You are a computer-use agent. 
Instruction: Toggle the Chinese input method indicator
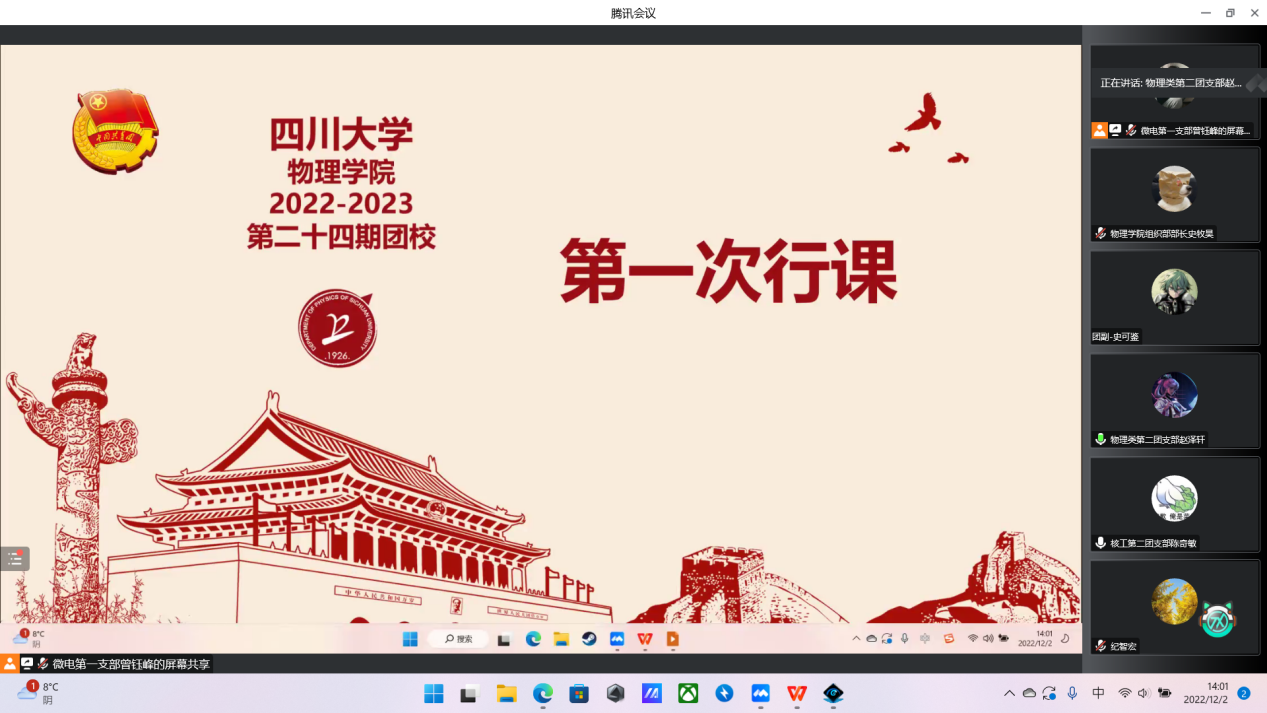point(1098,693)
